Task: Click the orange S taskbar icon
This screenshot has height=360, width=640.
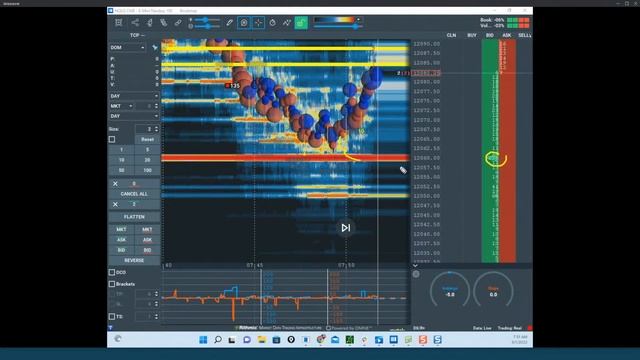Action: click(x=423, y=340)
